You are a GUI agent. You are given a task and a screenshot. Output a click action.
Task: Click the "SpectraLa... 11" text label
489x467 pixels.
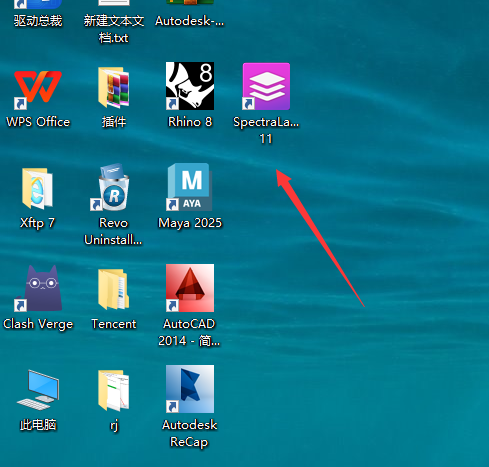[x=266, y=130]
